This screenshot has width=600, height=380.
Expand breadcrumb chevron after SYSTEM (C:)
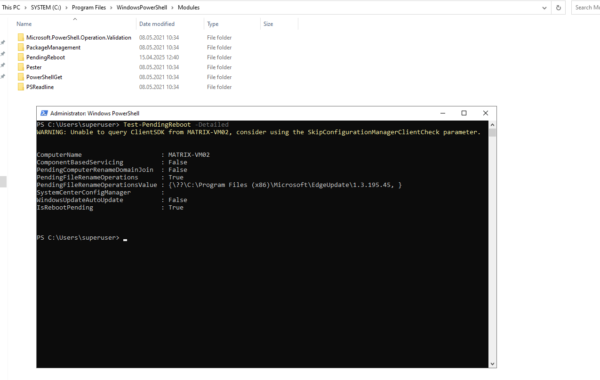66,8
